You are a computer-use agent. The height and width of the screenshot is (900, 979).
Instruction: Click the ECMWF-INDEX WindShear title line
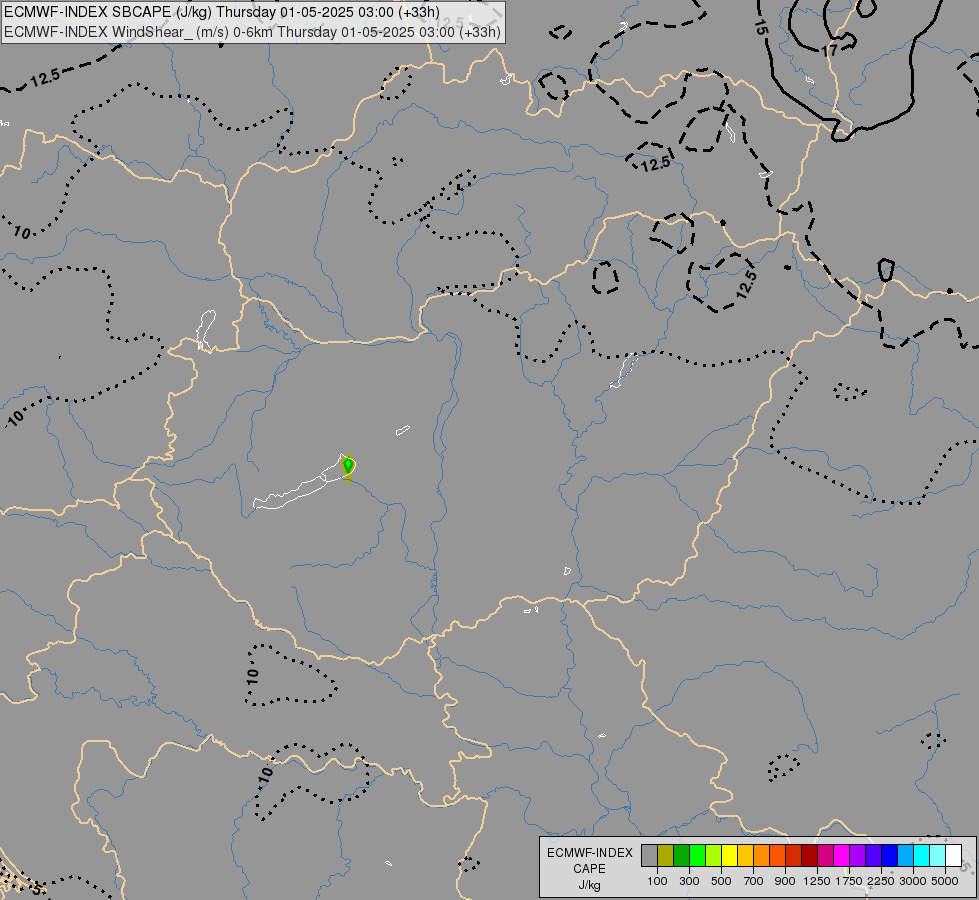252,32
